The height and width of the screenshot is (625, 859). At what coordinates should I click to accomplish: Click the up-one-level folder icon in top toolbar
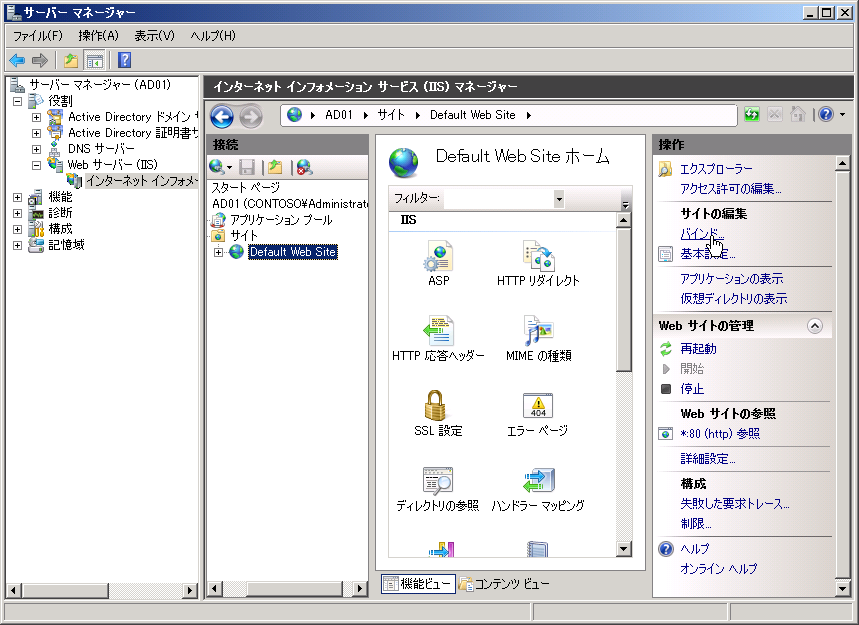click(71, 60)
